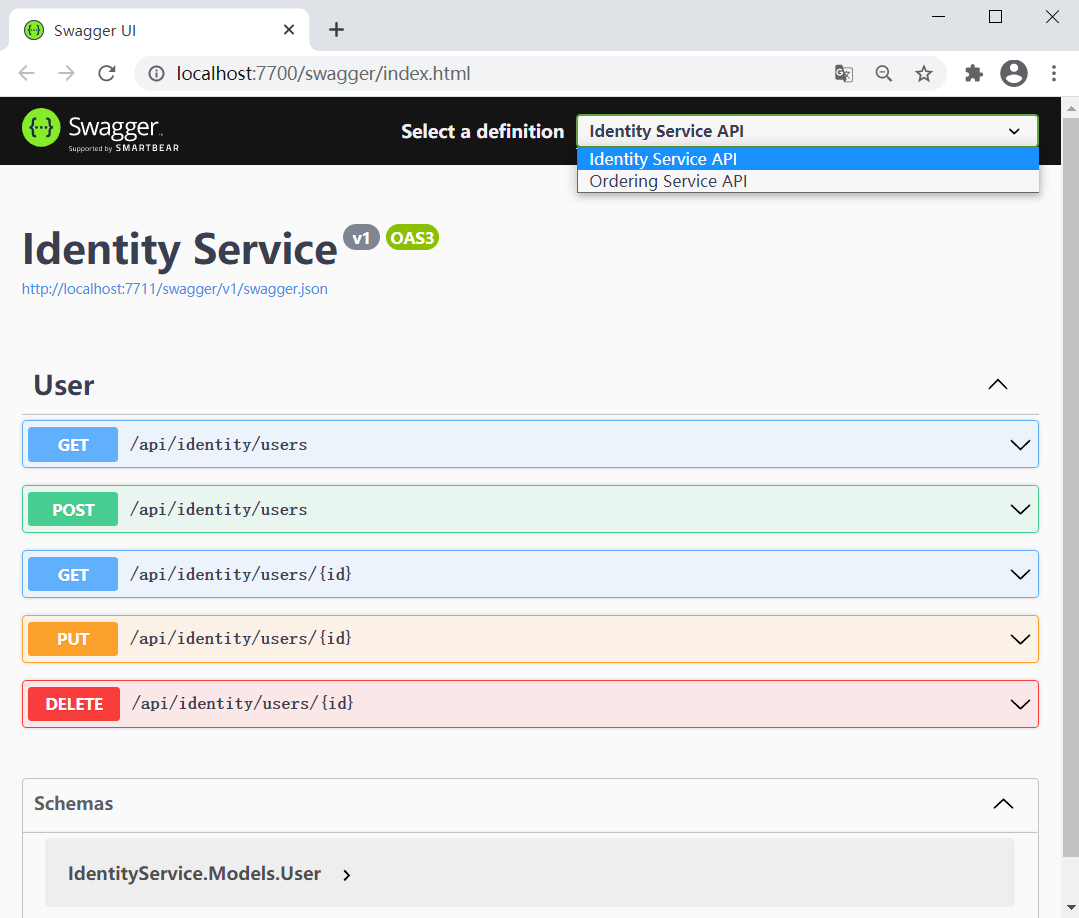Bookmark this page with the star icon
This screenshot has width=1079, height=918.
(924, 73)
